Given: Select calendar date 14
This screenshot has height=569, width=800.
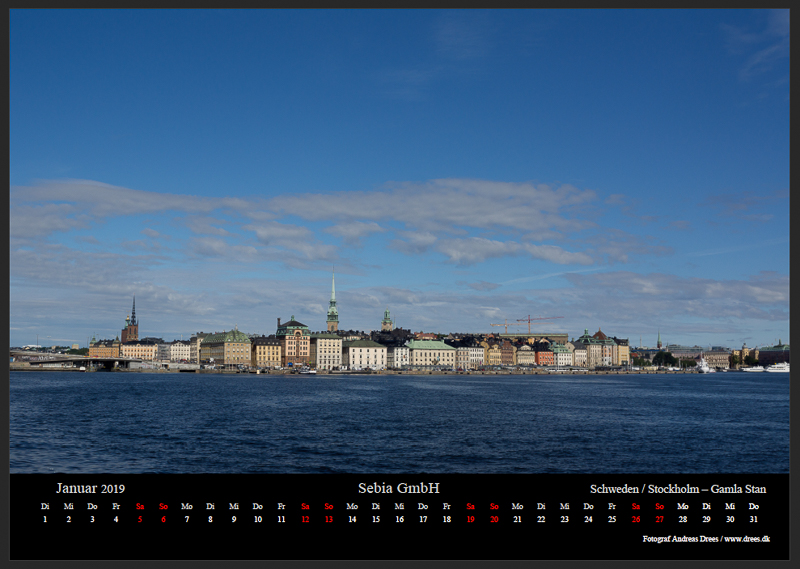Looking at the screenshot, I should [352, 519].
